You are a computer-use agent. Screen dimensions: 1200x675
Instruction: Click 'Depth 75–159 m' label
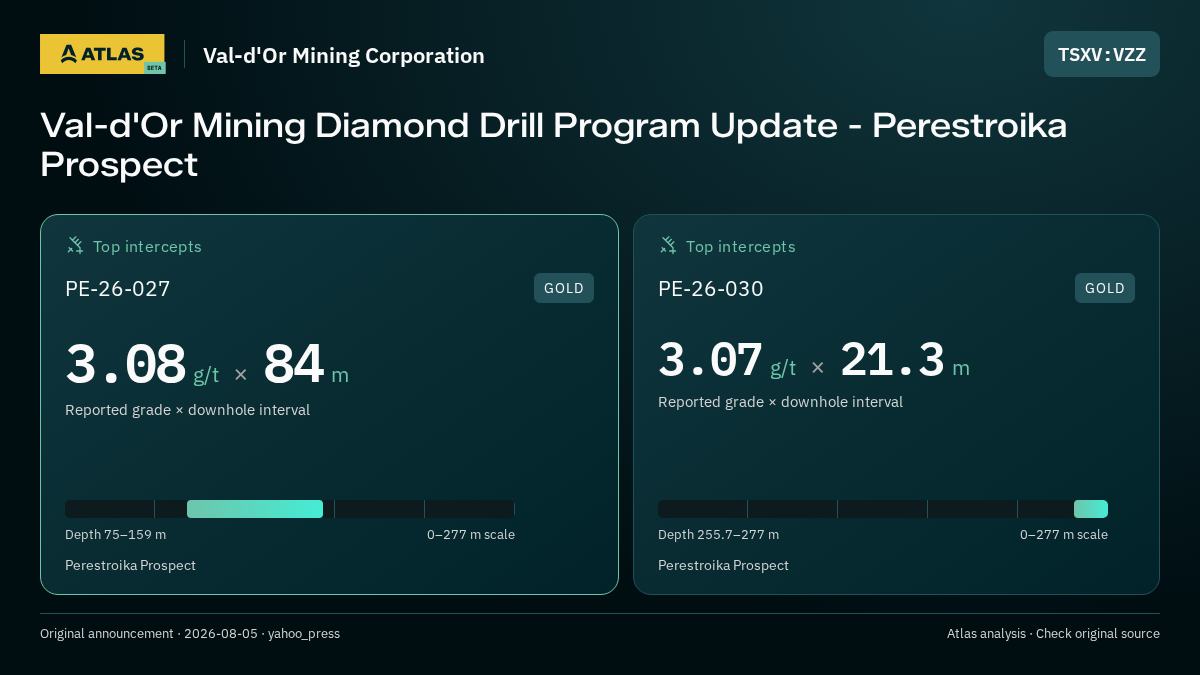116,535
